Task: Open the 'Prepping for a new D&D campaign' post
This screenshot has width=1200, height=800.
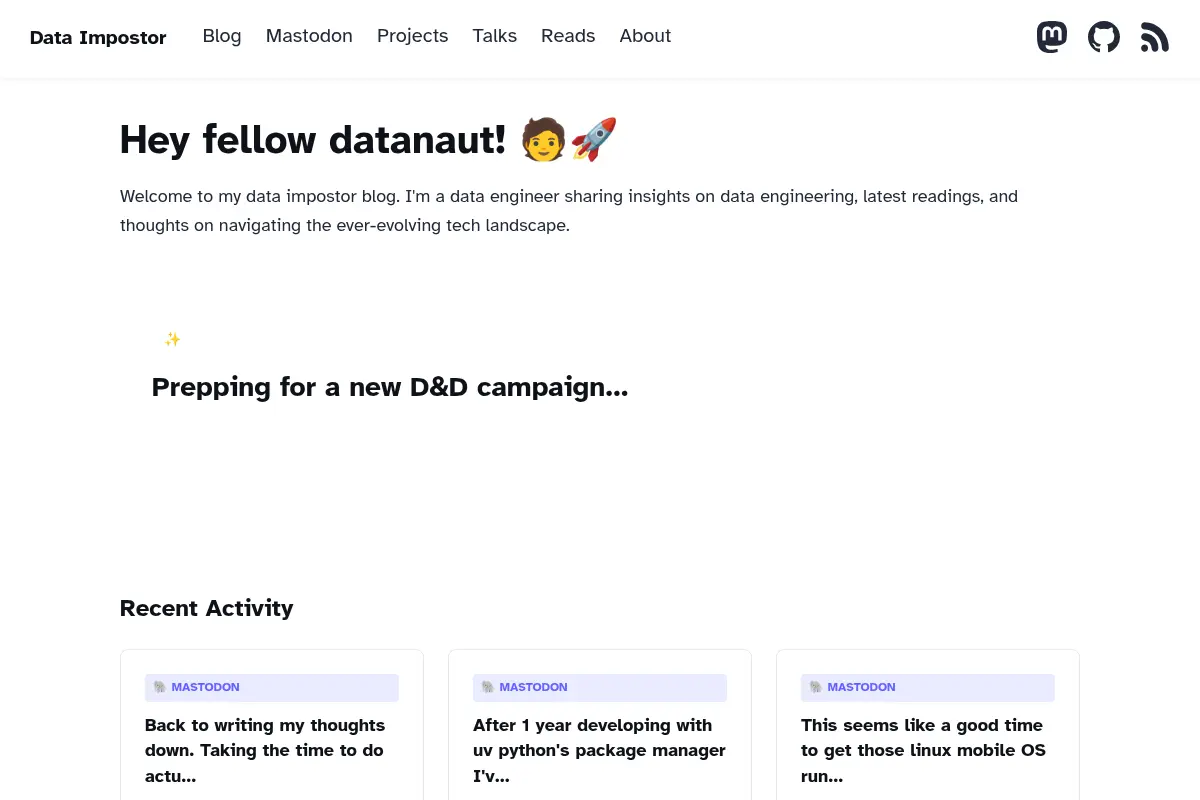Action: 390,387
